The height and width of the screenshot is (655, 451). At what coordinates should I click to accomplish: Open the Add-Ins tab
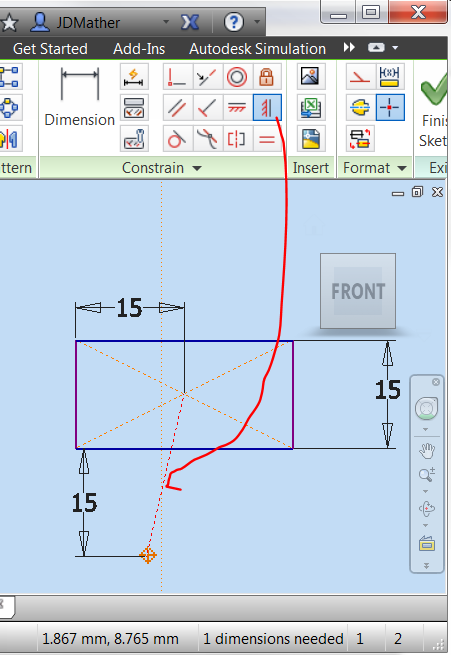point(139,49)
